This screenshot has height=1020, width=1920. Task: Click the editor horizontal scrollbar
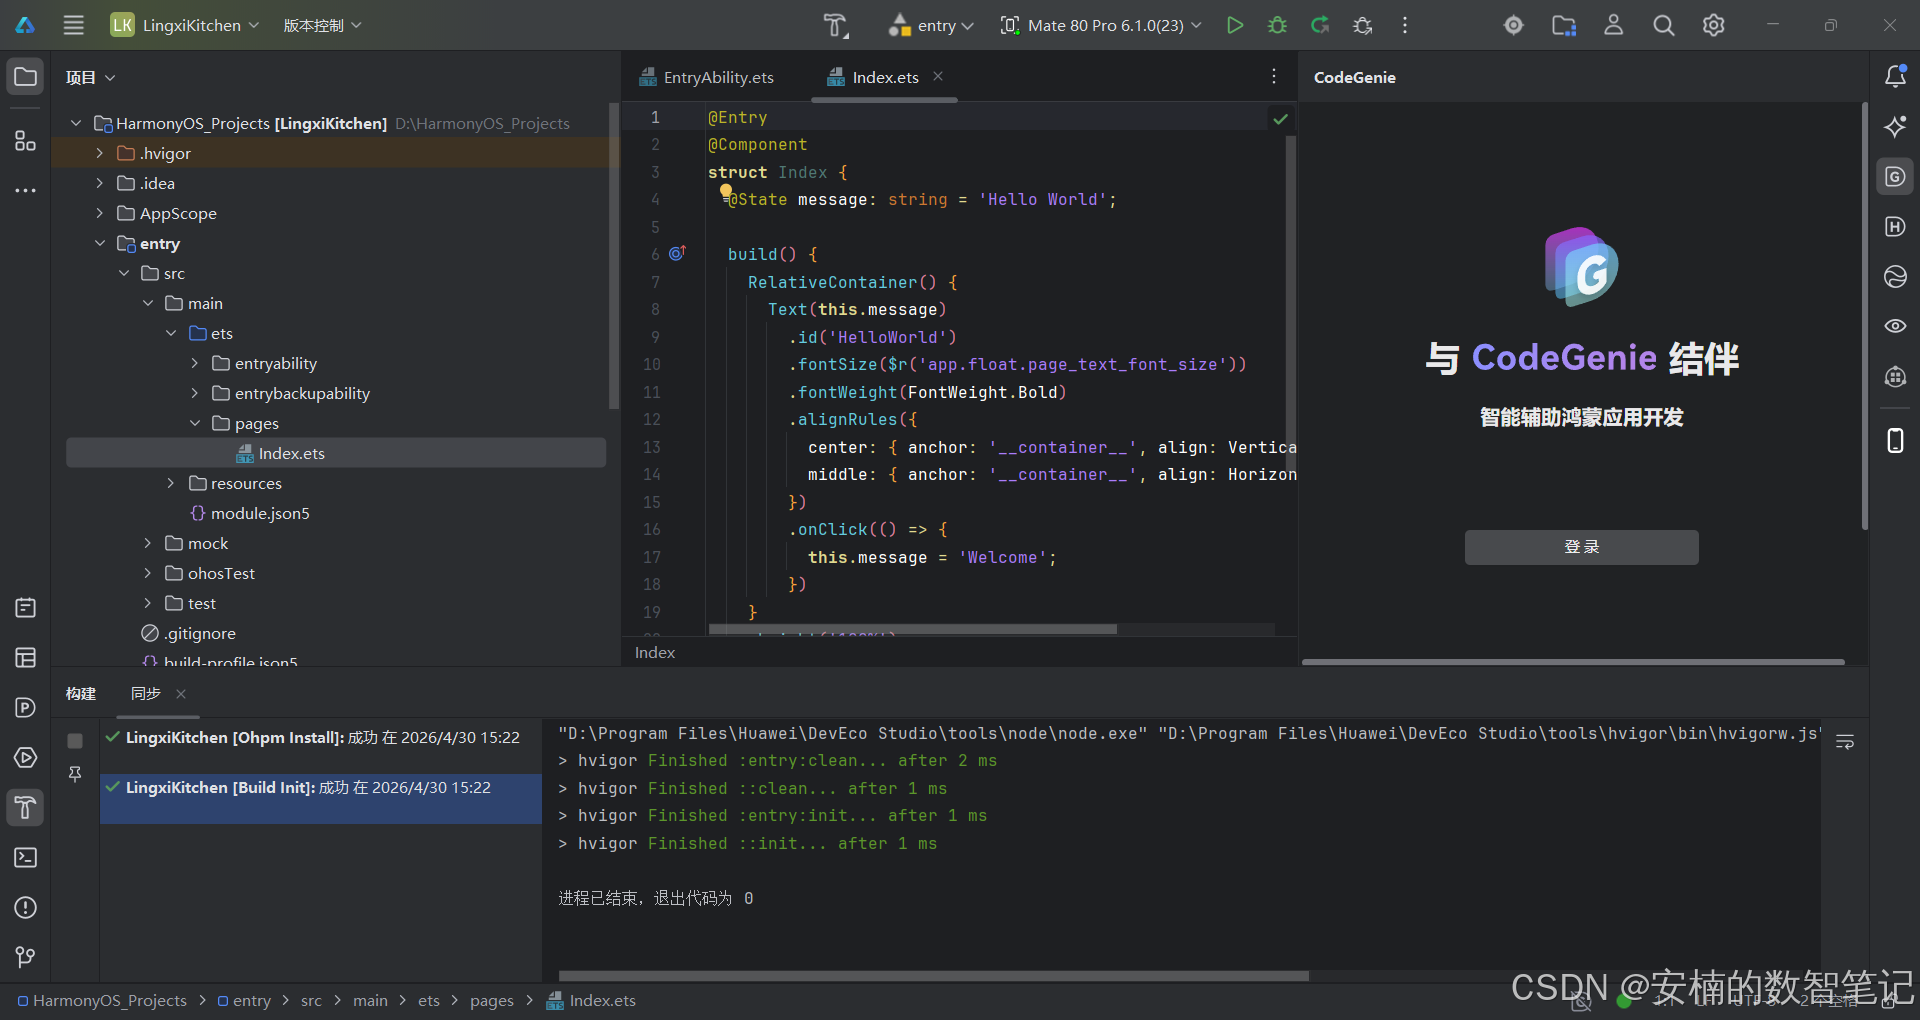[x=912, y=629]
